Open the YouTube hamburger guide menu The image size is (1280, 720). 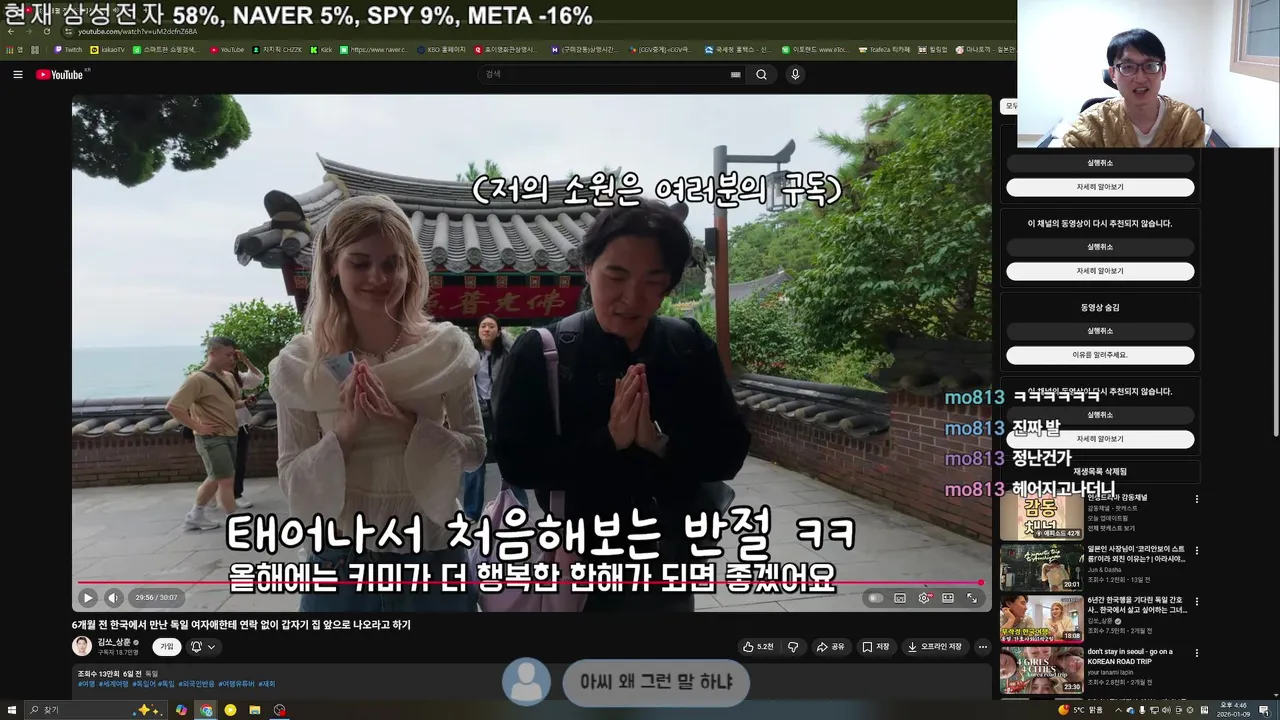click(x=17, y=74)
